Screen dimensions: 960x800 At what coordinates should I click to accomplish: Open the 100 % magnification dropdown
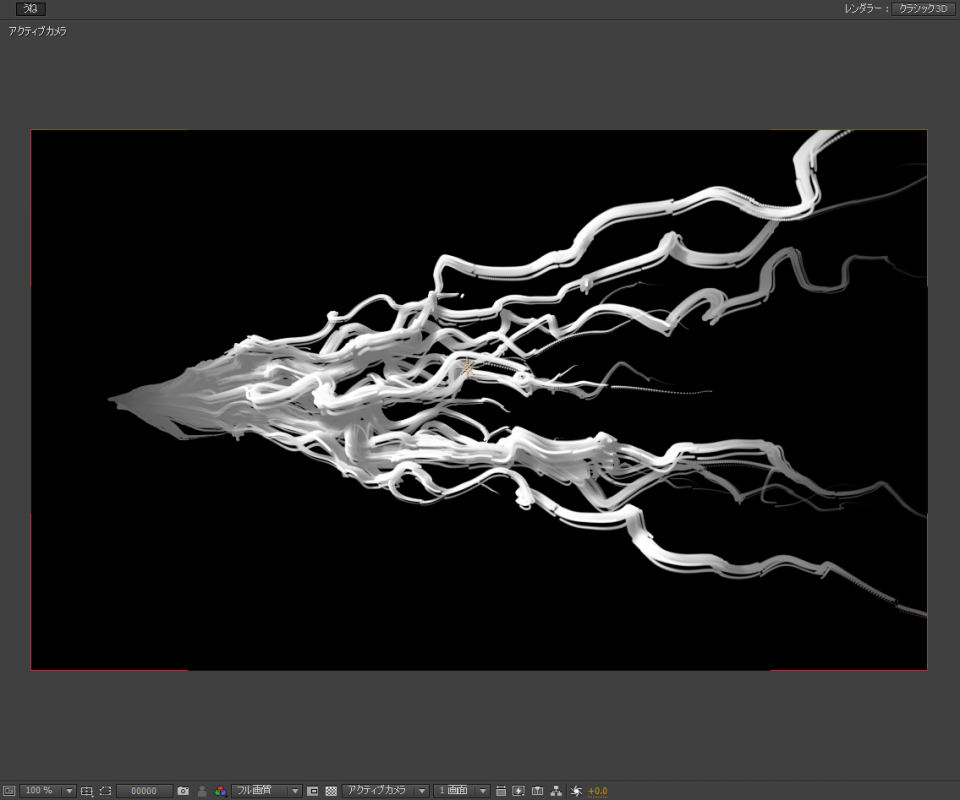pos(47,791)
